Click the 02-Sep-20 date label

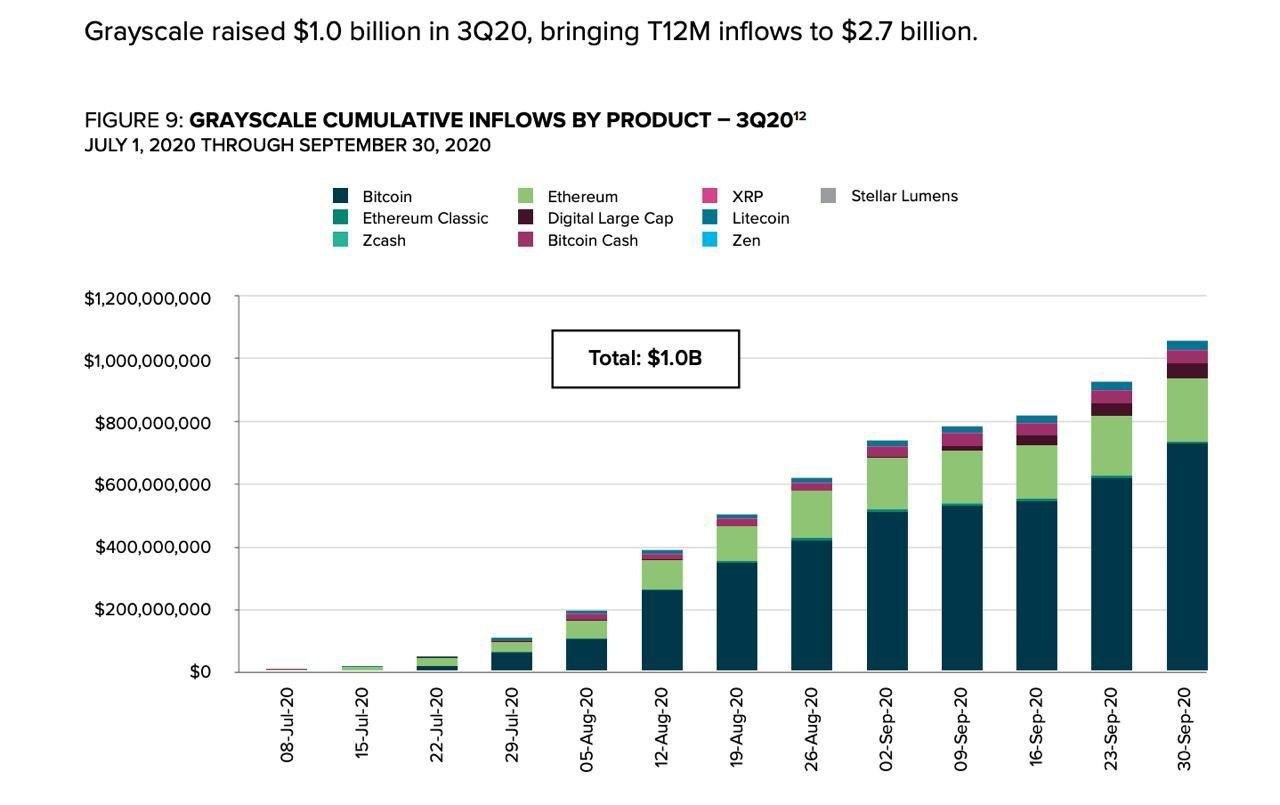tap(887, 728)
